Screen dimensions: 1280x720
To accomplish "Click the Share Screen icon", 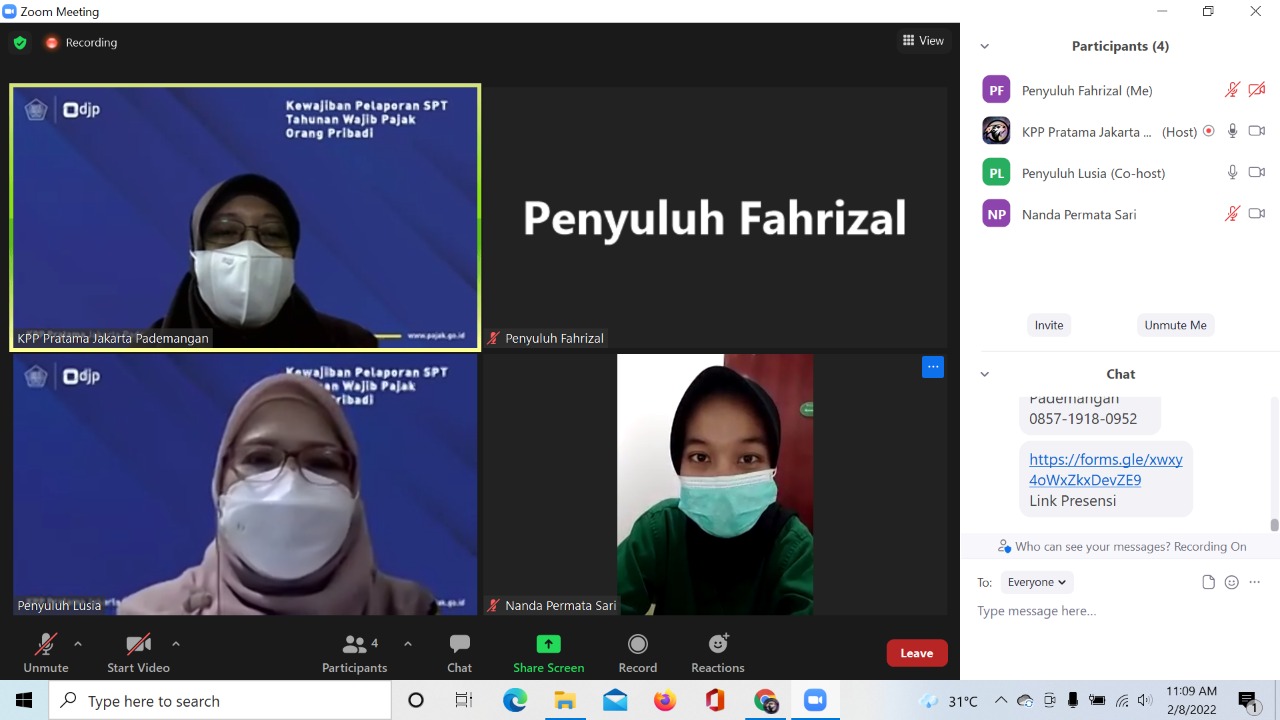I will tap(548, 644).
